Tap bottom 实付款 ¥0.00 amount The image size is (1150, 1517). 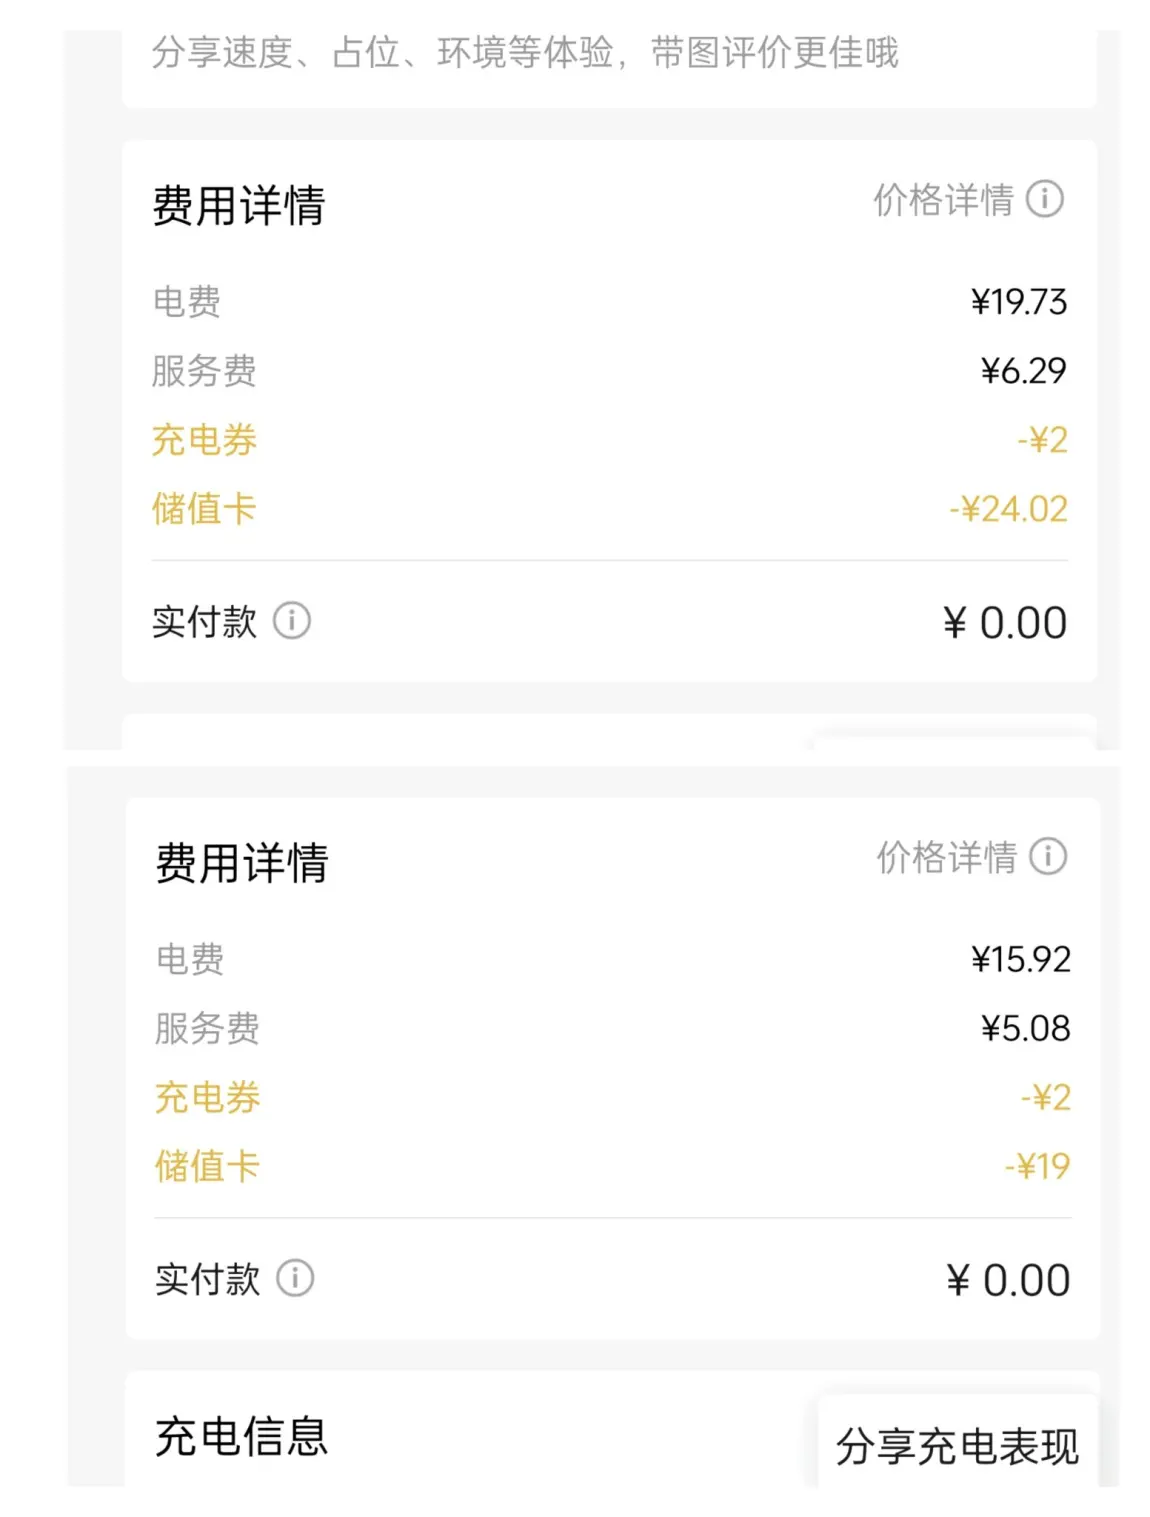[x=1008, y=1280]
